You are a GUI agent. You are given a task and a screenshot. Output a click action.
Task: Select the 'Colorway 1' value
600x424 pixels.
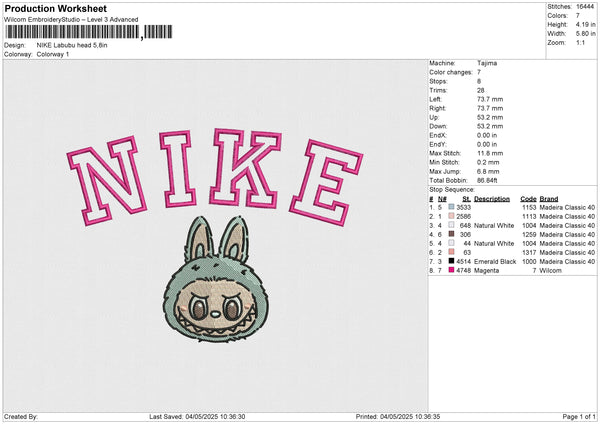(x=53, y=54)
